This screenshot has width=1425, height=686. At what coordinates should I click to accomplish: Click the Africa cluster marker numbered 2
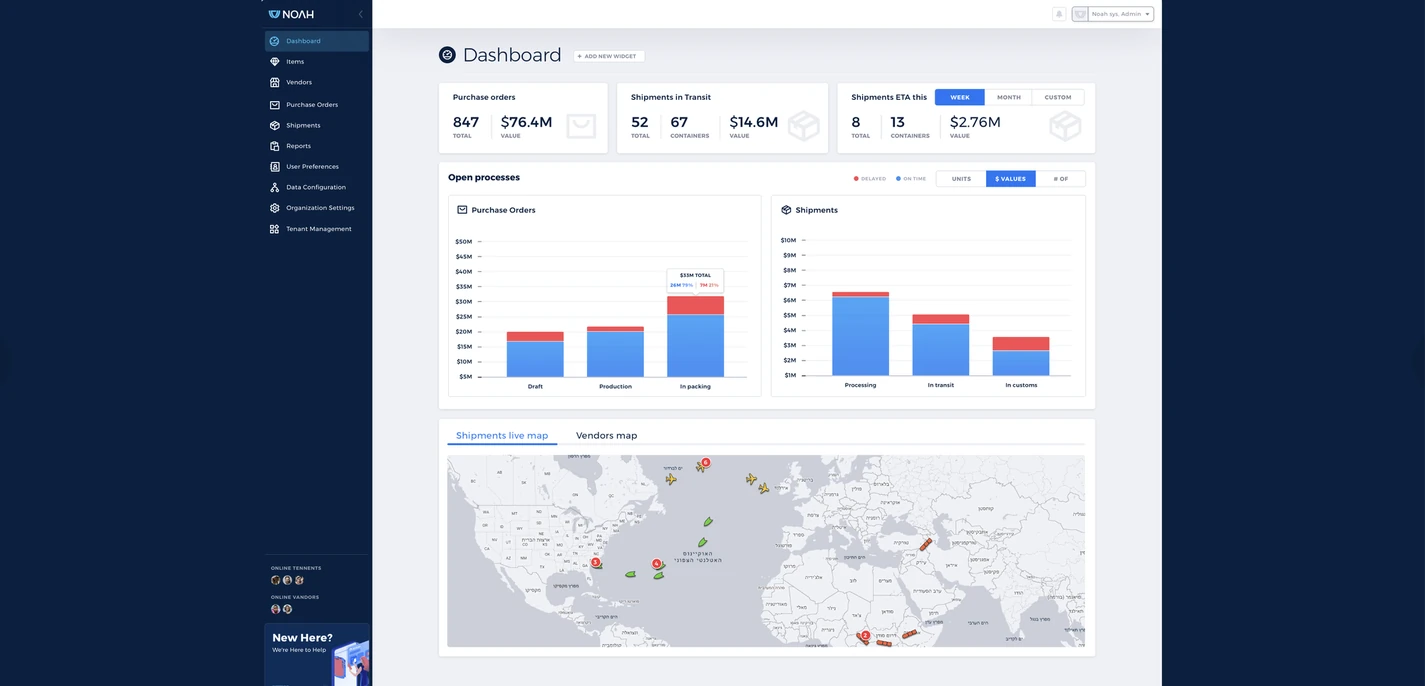pos(865,634)
